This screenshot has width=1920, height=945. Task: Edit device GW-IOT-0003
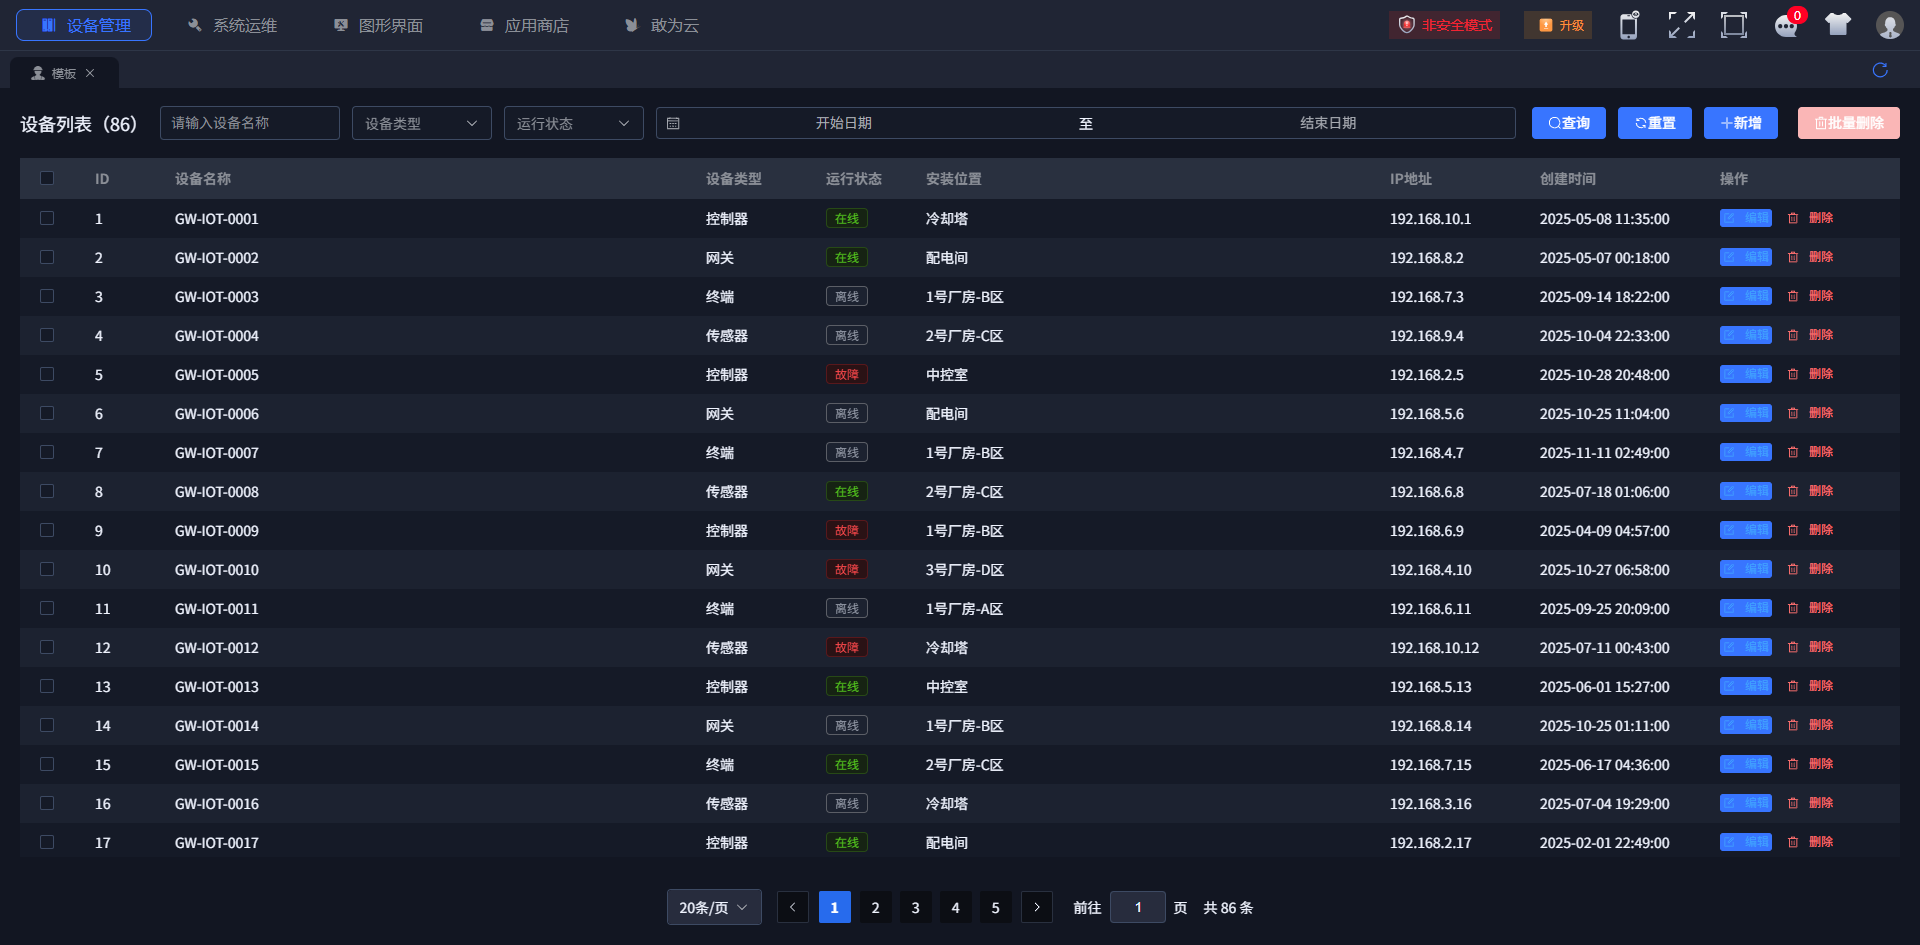tap(1745, 296)
